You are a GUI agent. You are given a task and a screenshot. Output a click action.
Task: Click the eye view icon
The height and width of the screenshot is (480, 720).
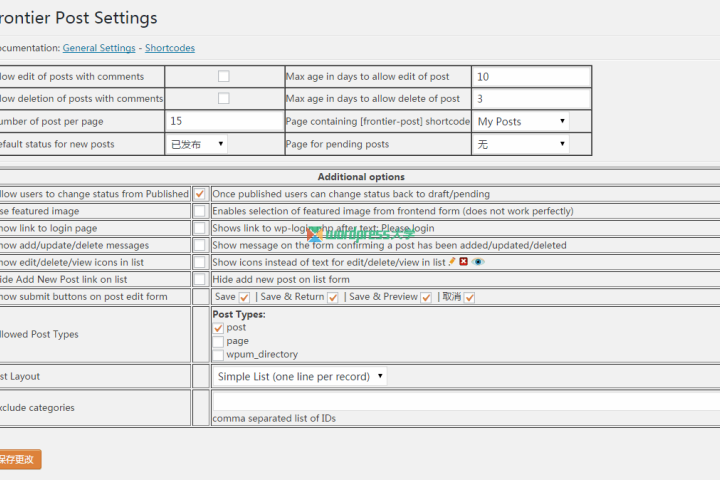click(478, 262)
